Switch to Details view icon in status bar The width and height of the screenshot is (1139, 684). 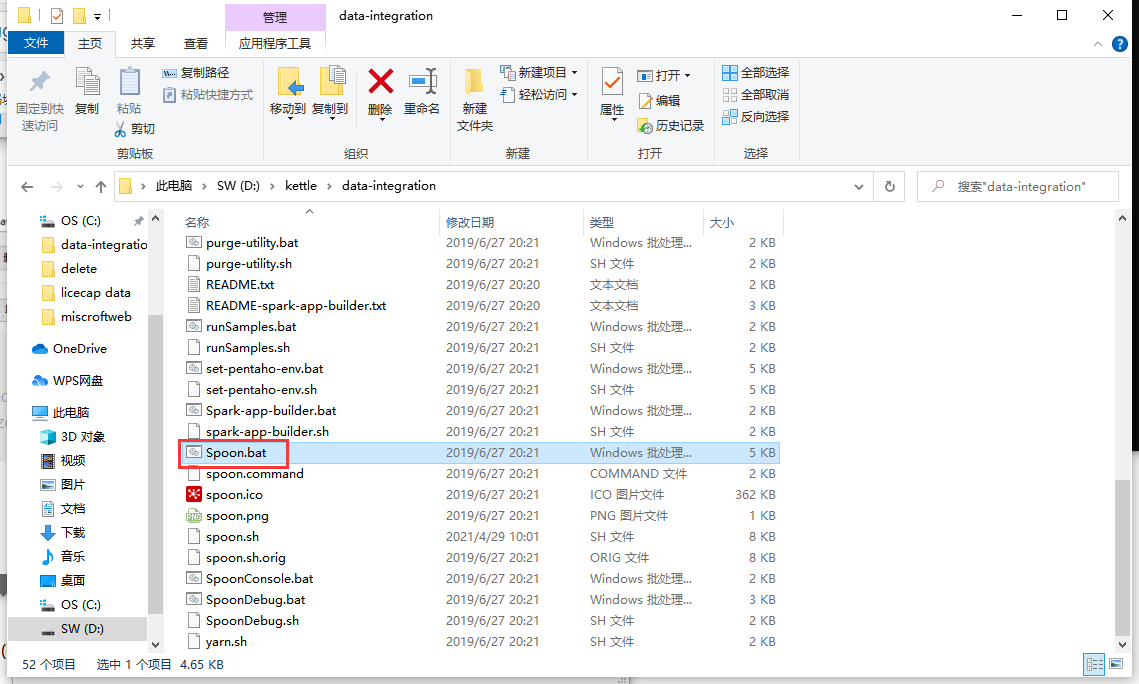[1094, 664]
